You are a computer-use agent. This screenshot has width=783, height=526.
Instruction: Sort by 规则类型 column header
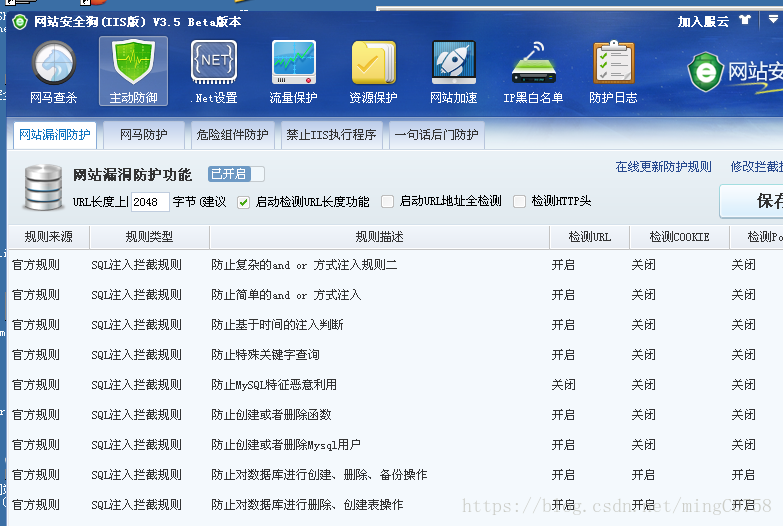pos(149,237)
